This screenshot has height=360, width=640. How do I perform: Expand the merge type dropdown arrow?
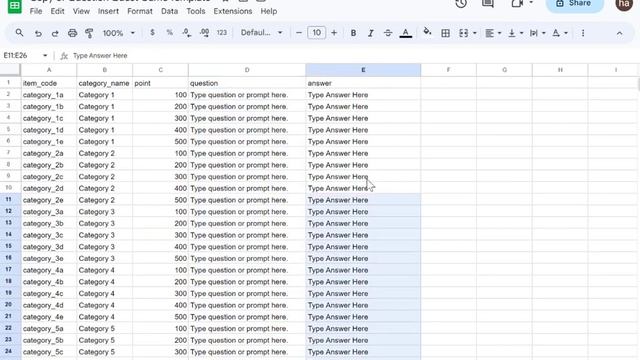pyautogui.click(x=474, y=33)
